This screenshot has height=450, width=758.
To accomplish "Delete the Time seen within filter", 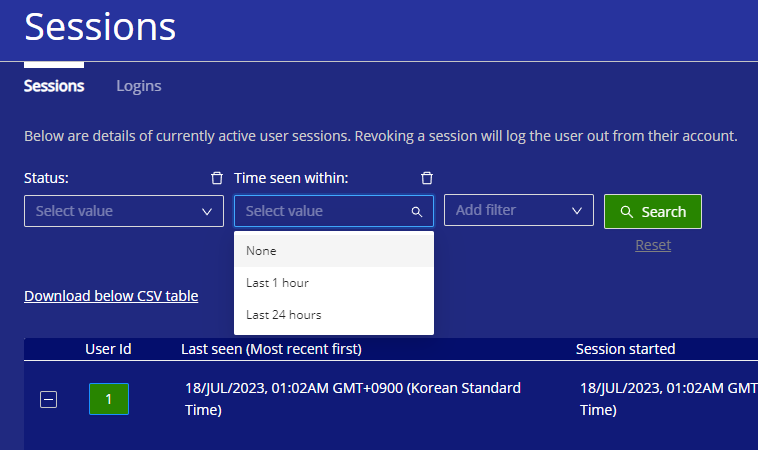I will pos(426,178).
